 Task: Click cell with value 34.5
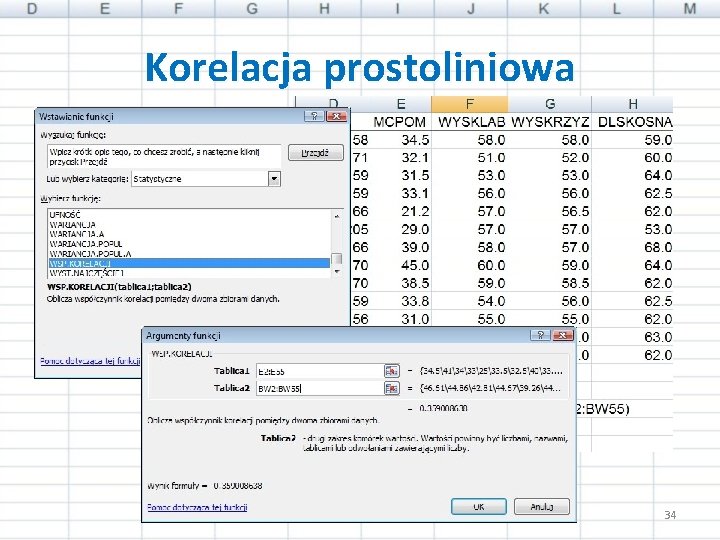point(401,140)
